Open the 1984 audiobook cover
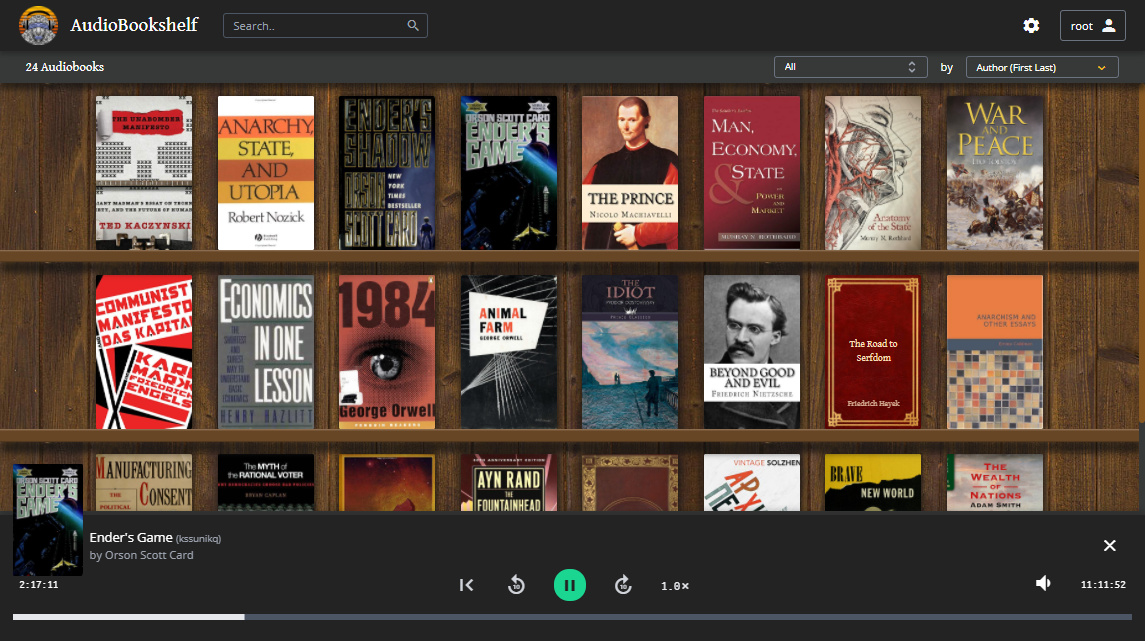This screenshot has height=641, width=1145. (x=387, y=352)
